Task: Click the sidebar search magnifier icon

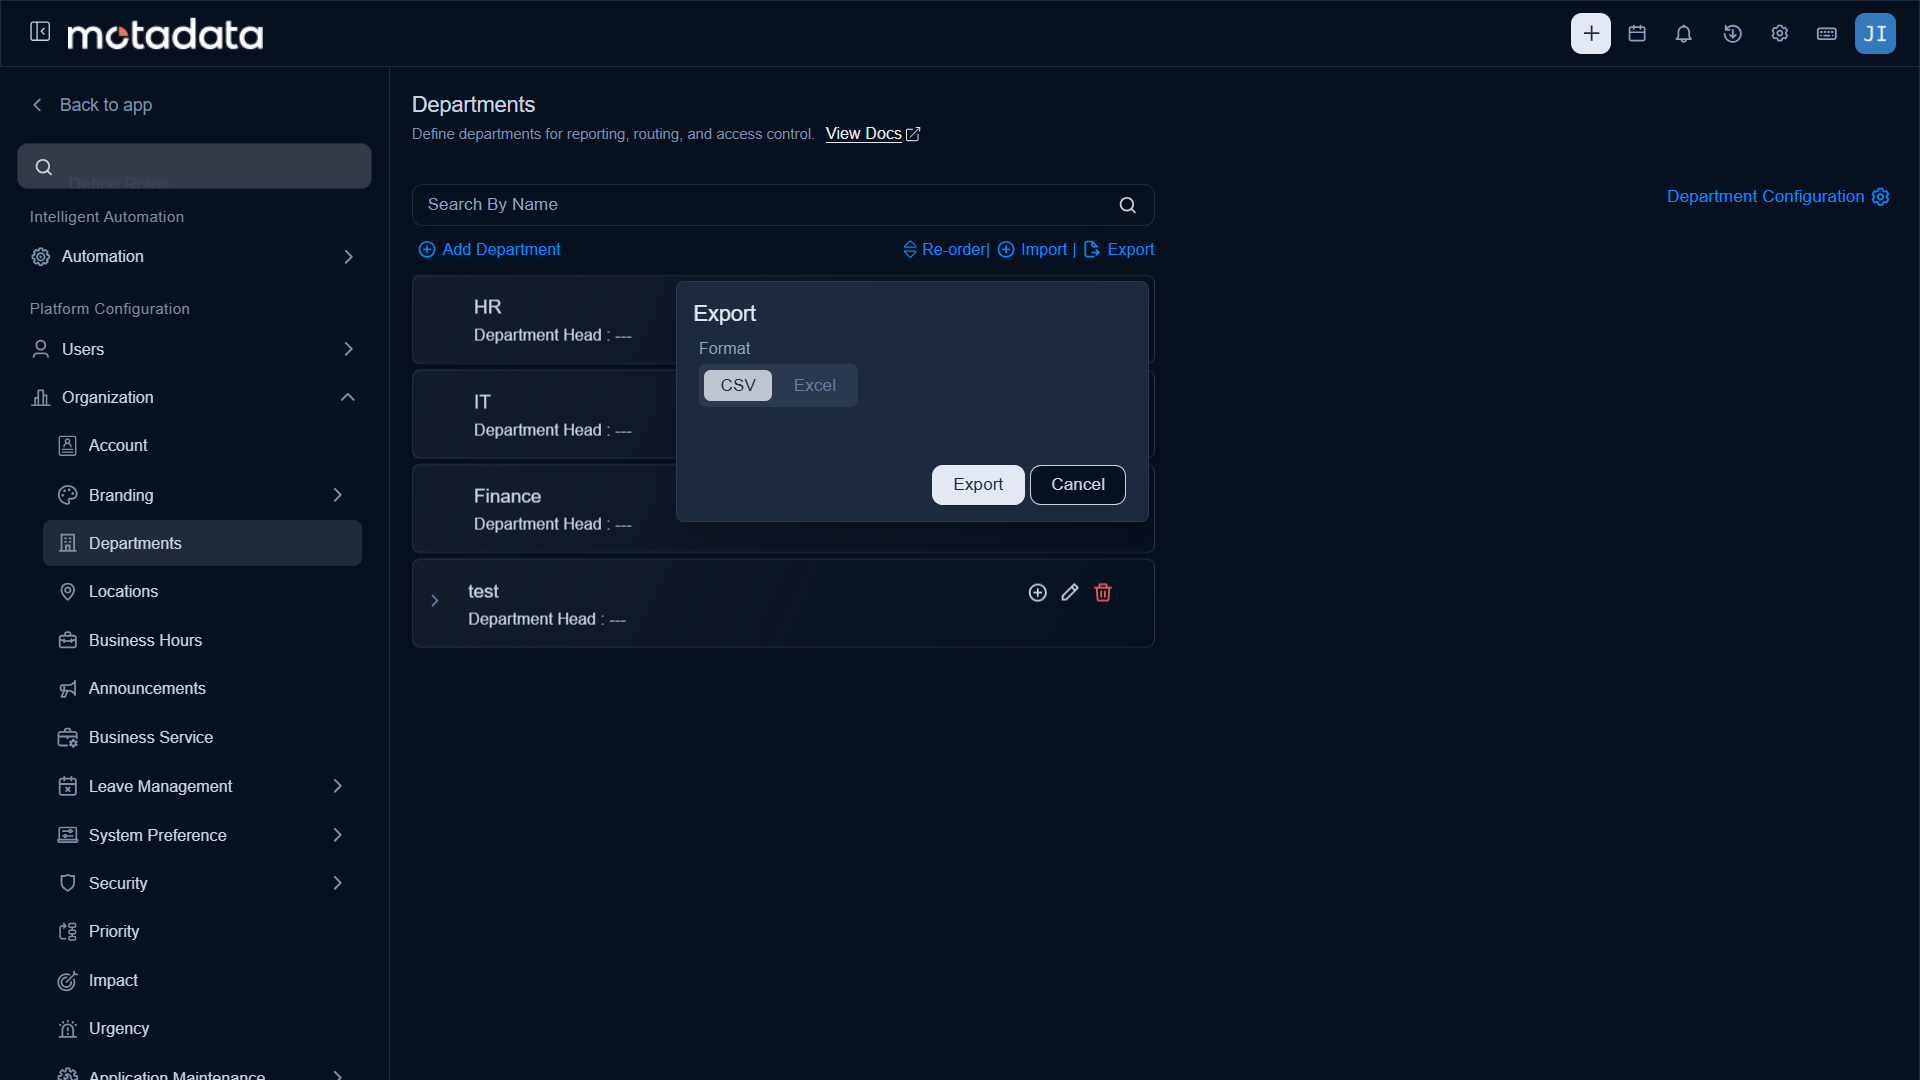Action: [44, 167]
